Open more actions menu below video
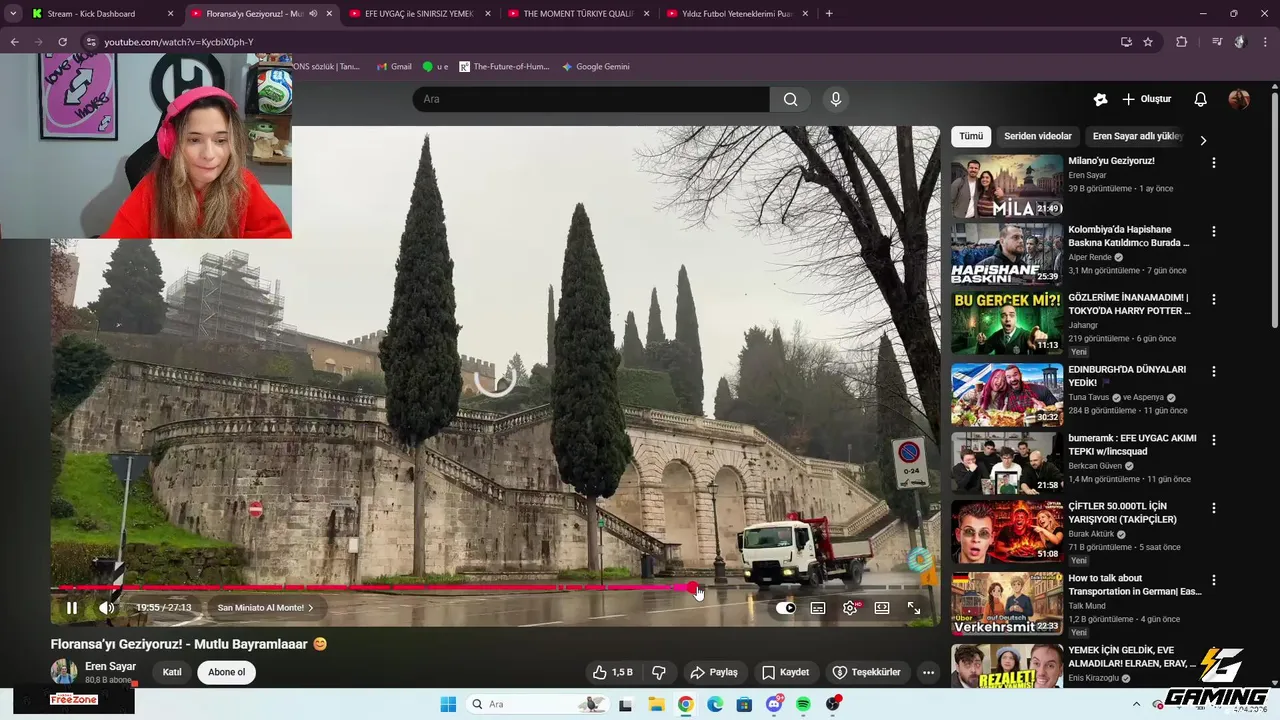 tap(928, 672)
